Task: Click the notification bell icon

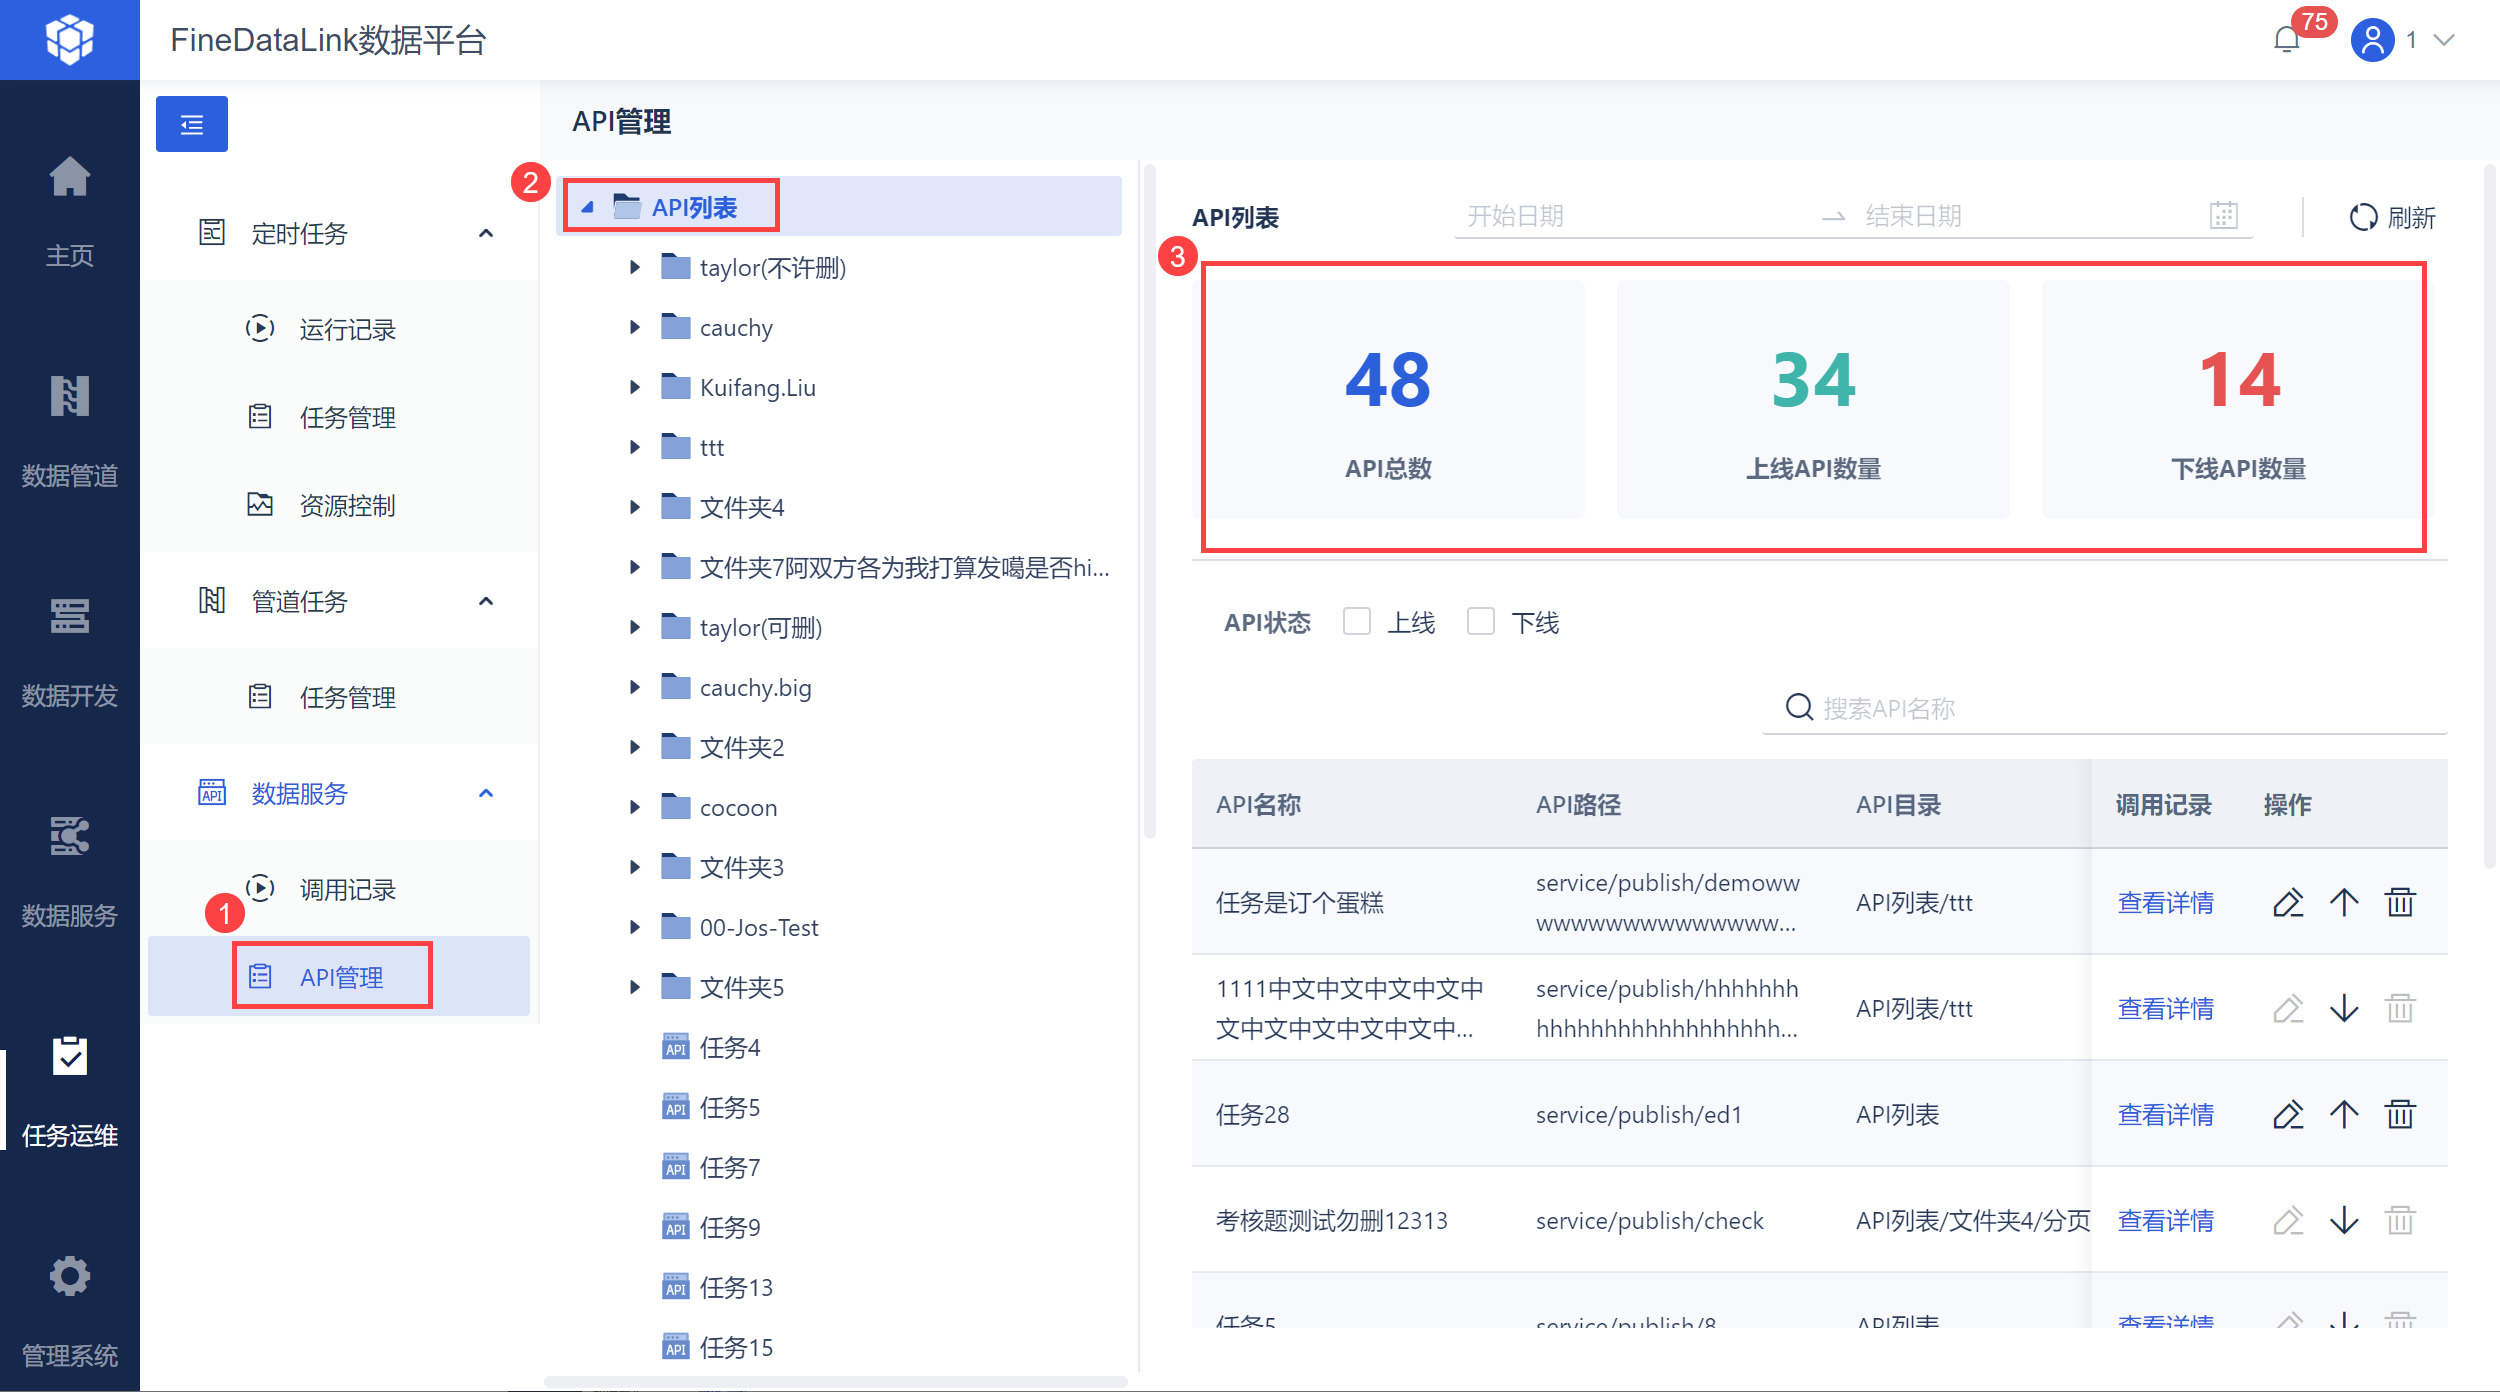Action: (2286, 40)
